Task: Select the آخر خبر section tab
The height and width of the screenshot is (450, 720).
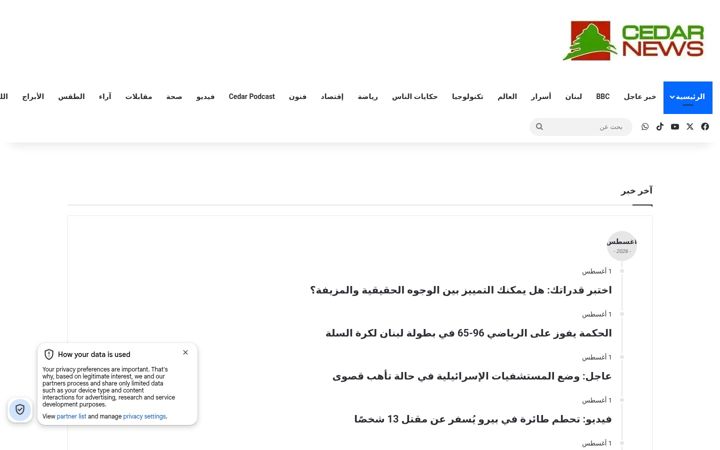Action: click(x=637, y=191)
